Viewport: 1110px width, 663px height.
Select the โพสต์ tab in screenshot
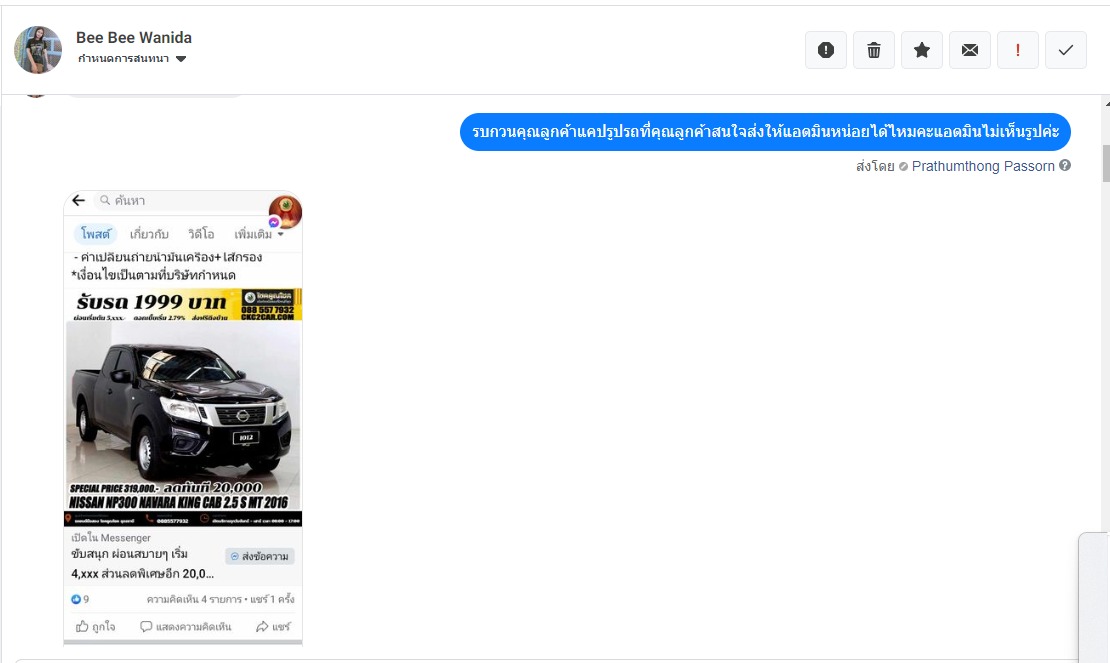[x=96, y=234]
